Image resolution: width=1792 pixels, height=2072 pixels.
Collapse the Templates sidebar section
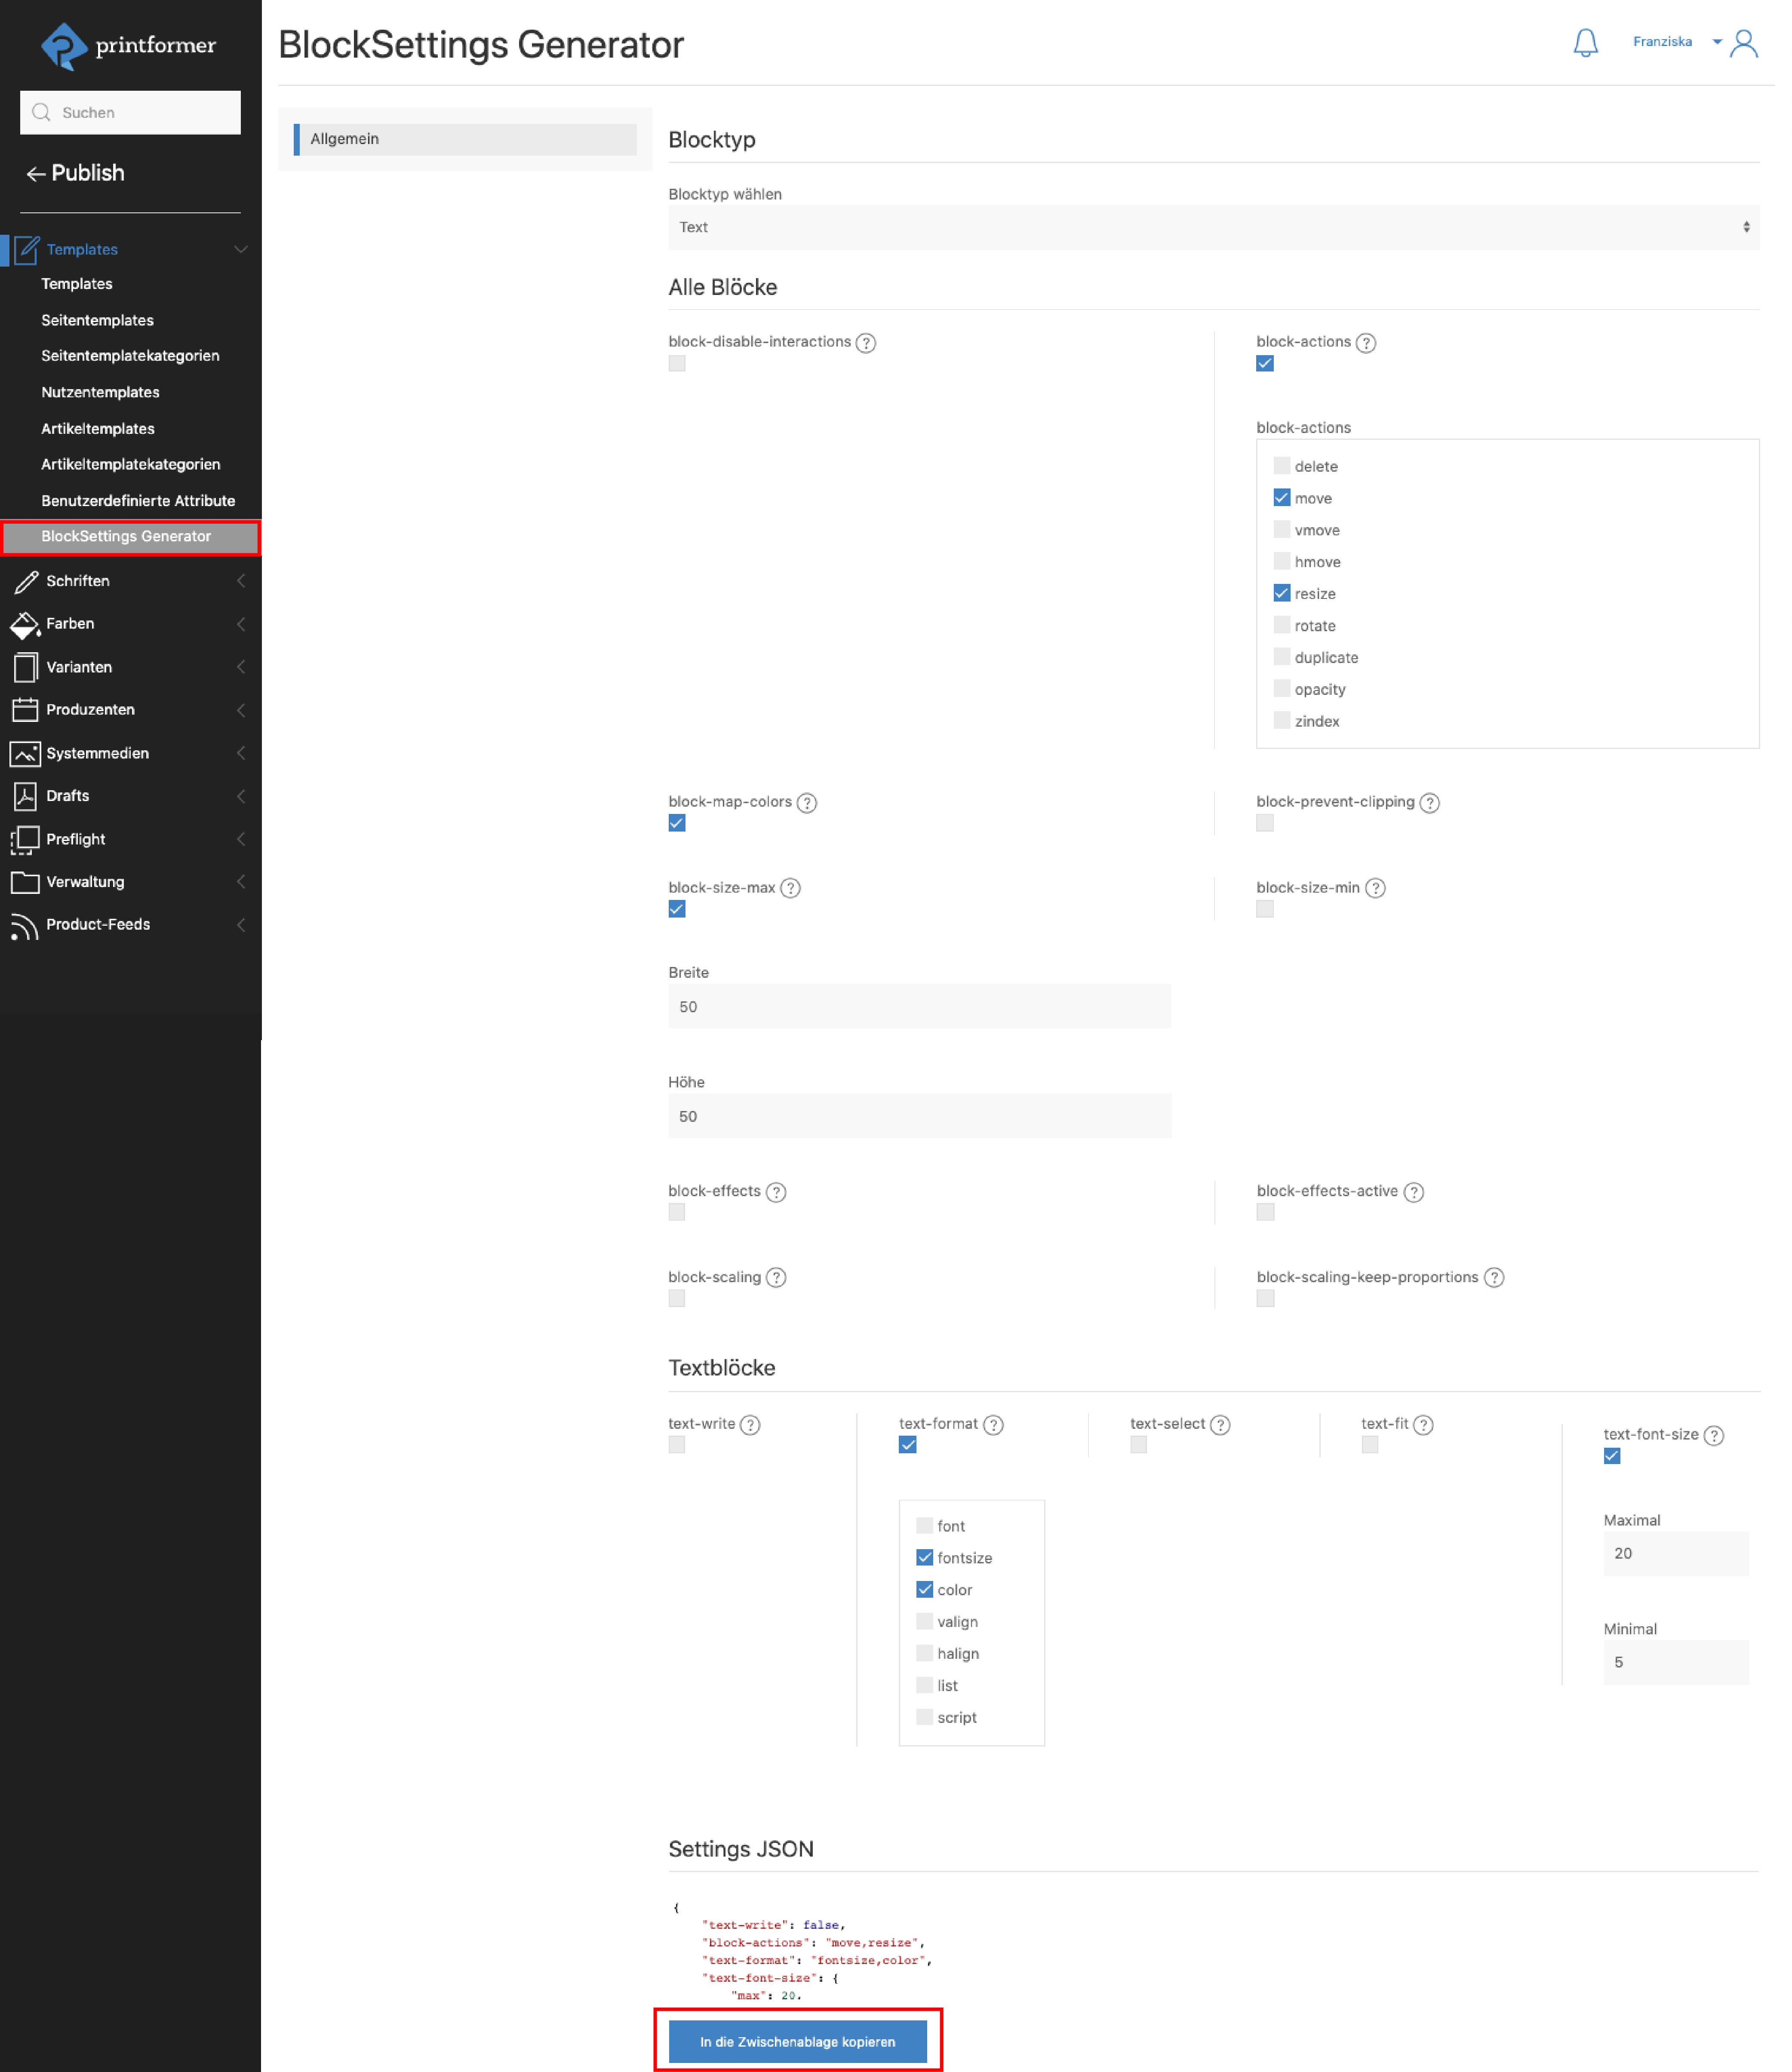pyautogui.click(x=240, y=249)
